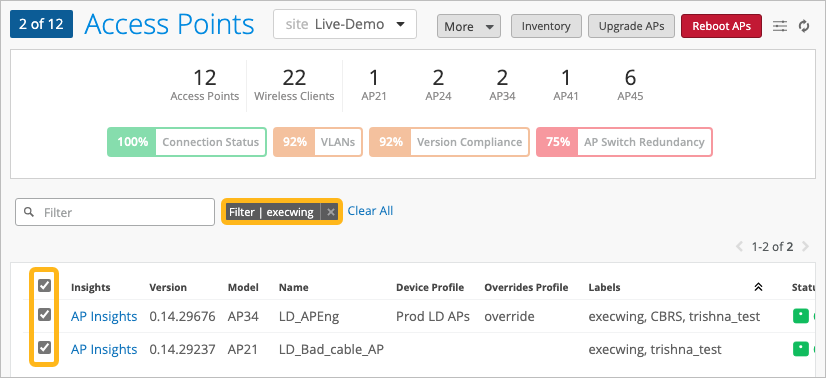Click the AP34 model count
Screen dimensions: 826x378
[502, 85]
